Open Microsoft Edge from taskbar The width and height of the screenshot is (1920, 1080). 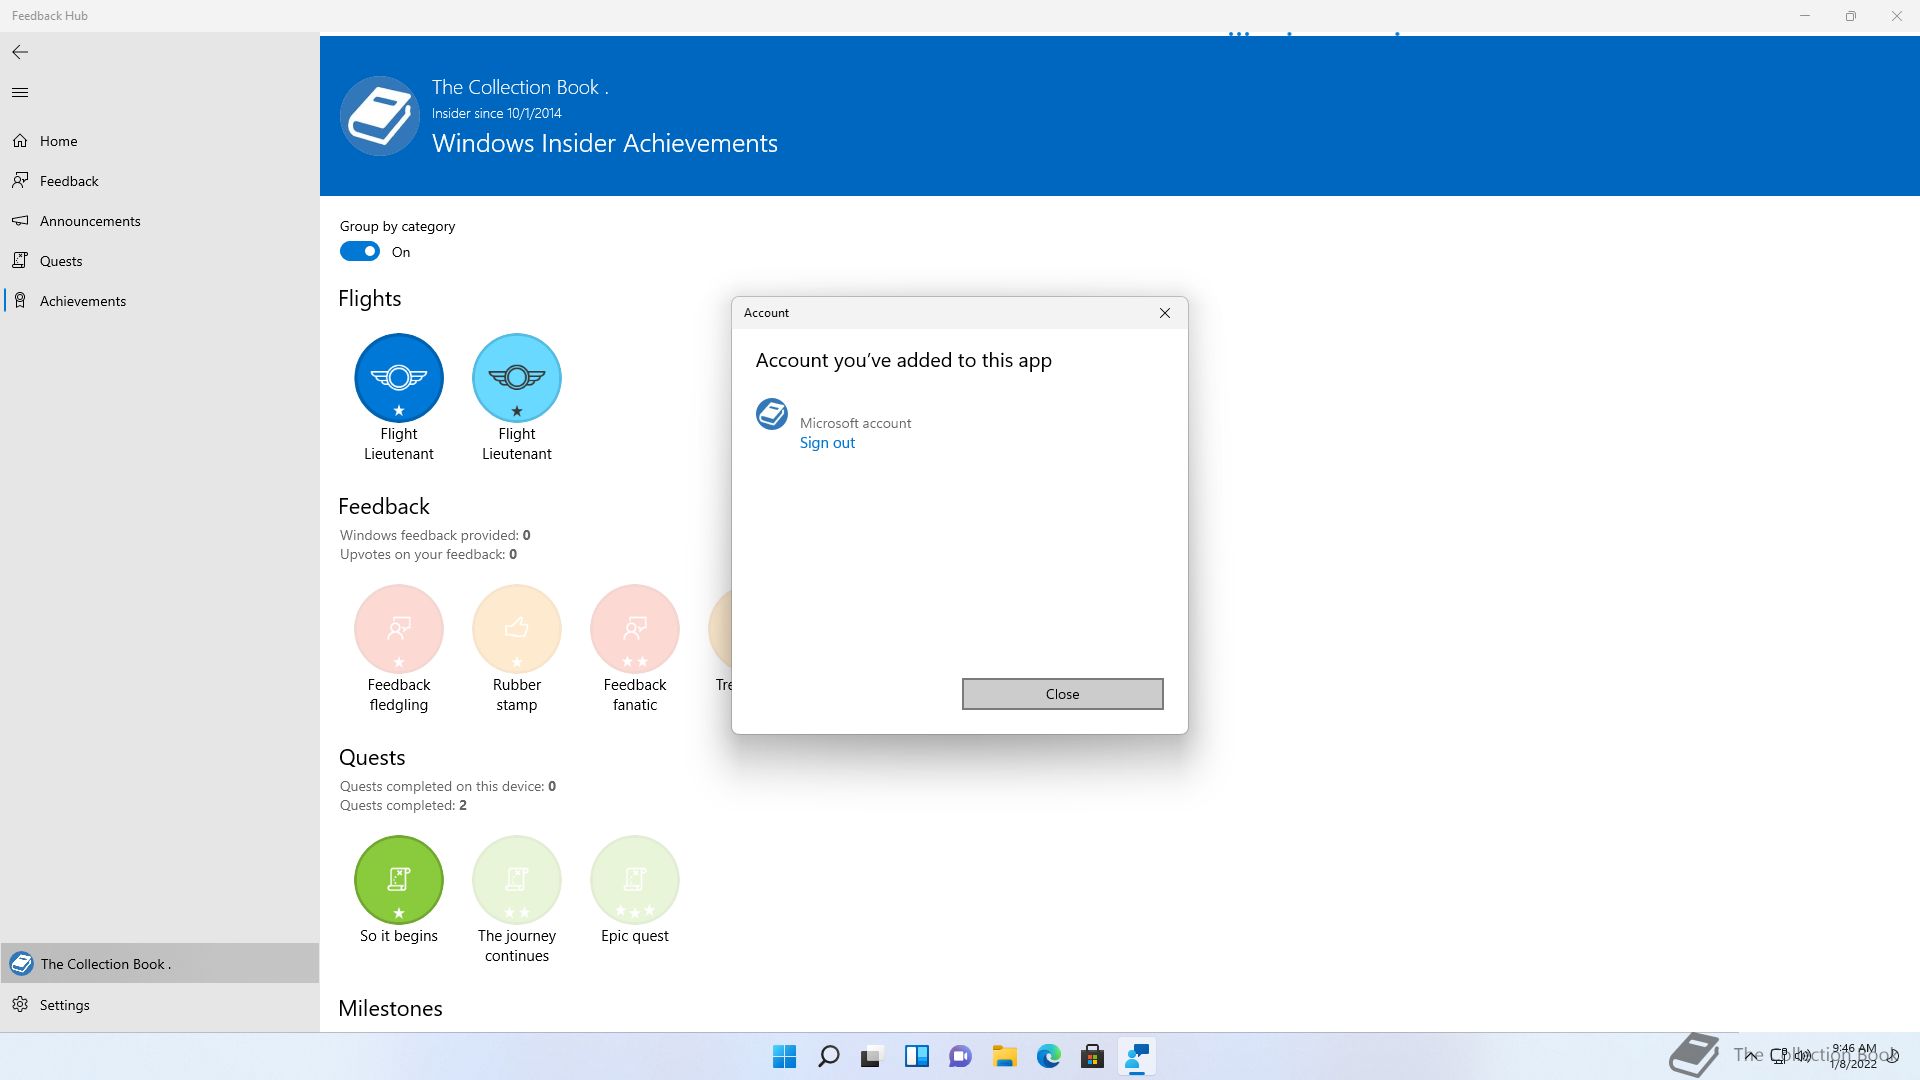pos(1049,1056)
